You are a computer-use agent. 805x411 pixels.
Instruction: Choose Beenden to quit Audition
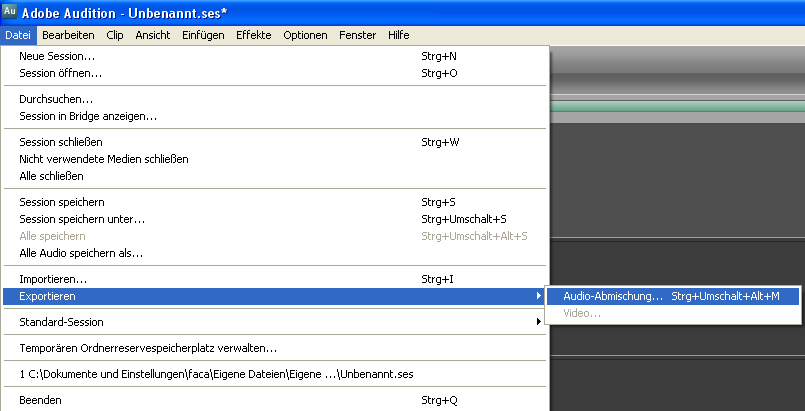(x=275, y=400)
